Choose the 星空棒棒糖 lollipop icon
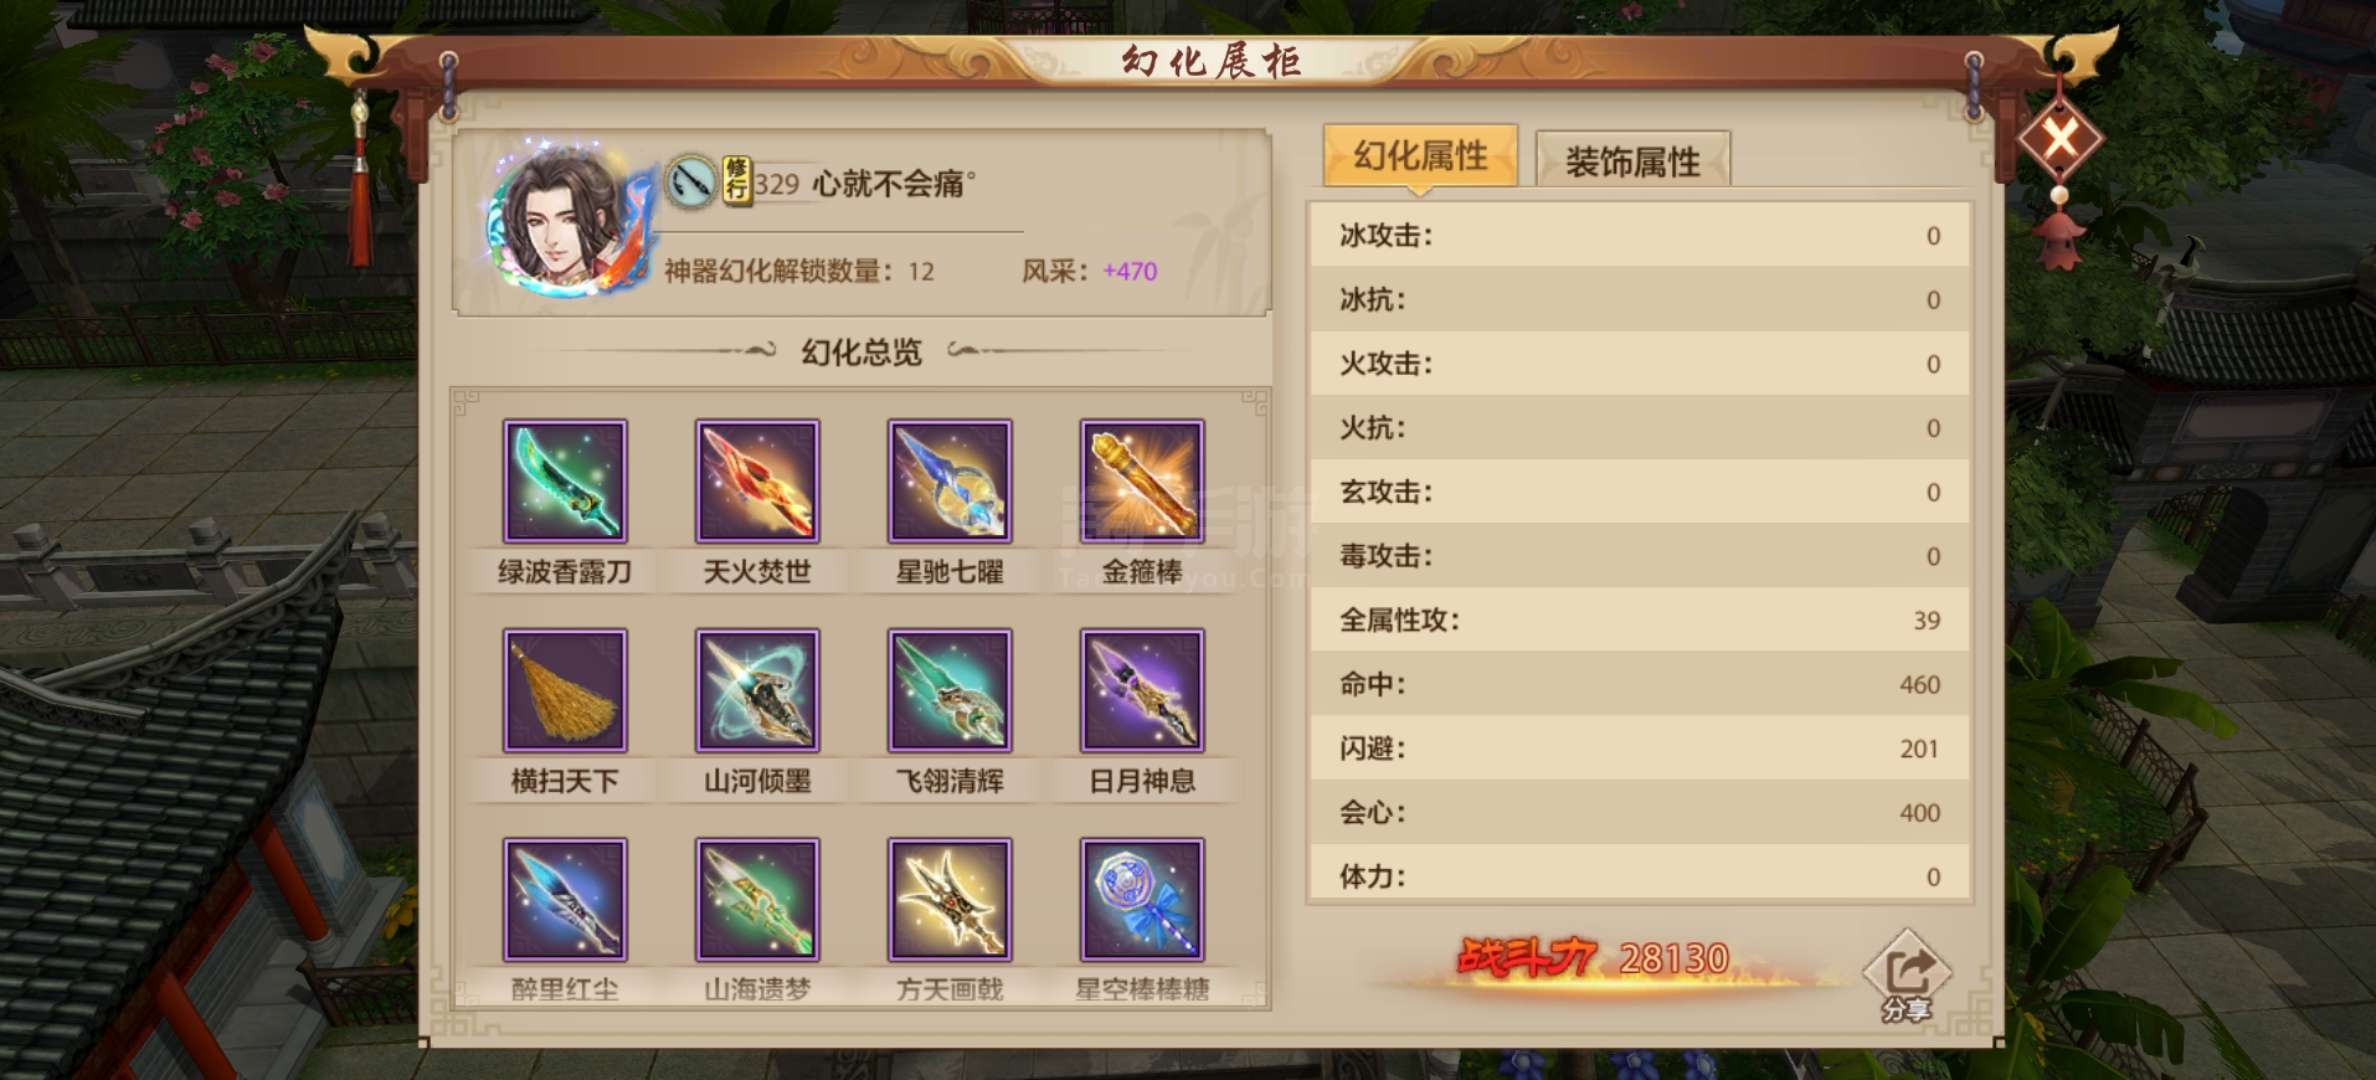 click(x=1142, y=900)
